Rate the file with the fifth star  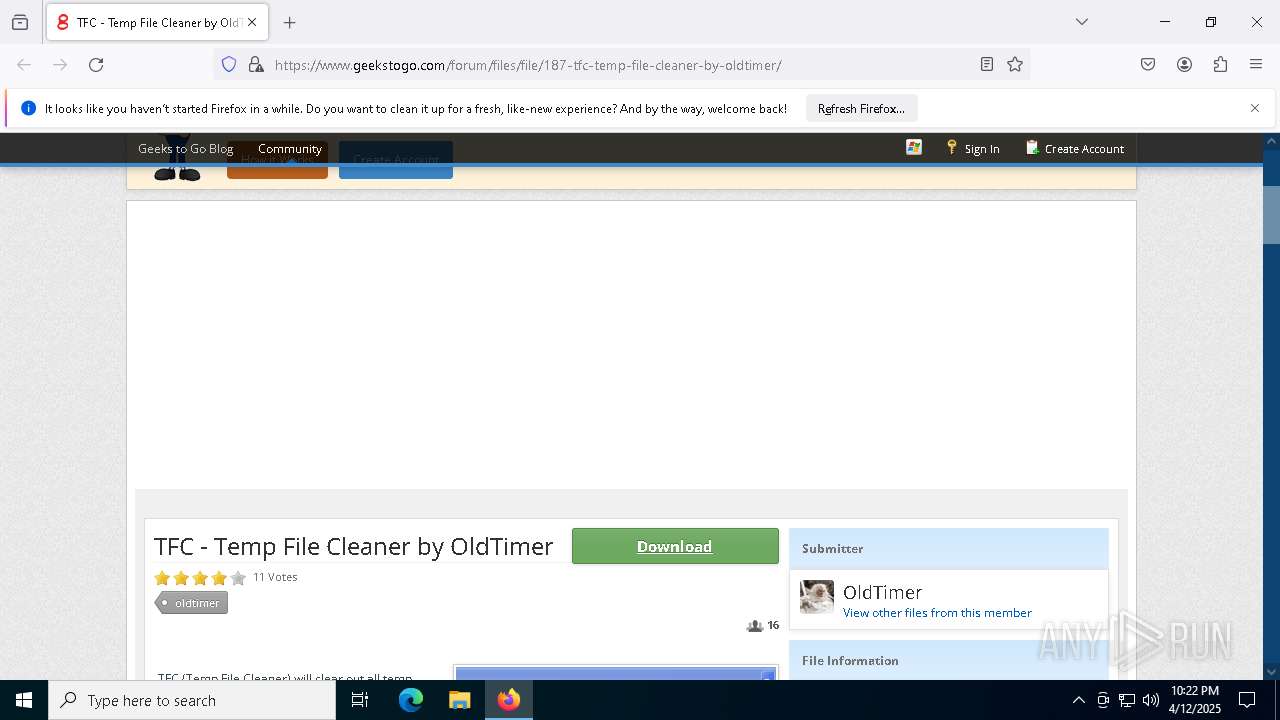tap(238, 578)
